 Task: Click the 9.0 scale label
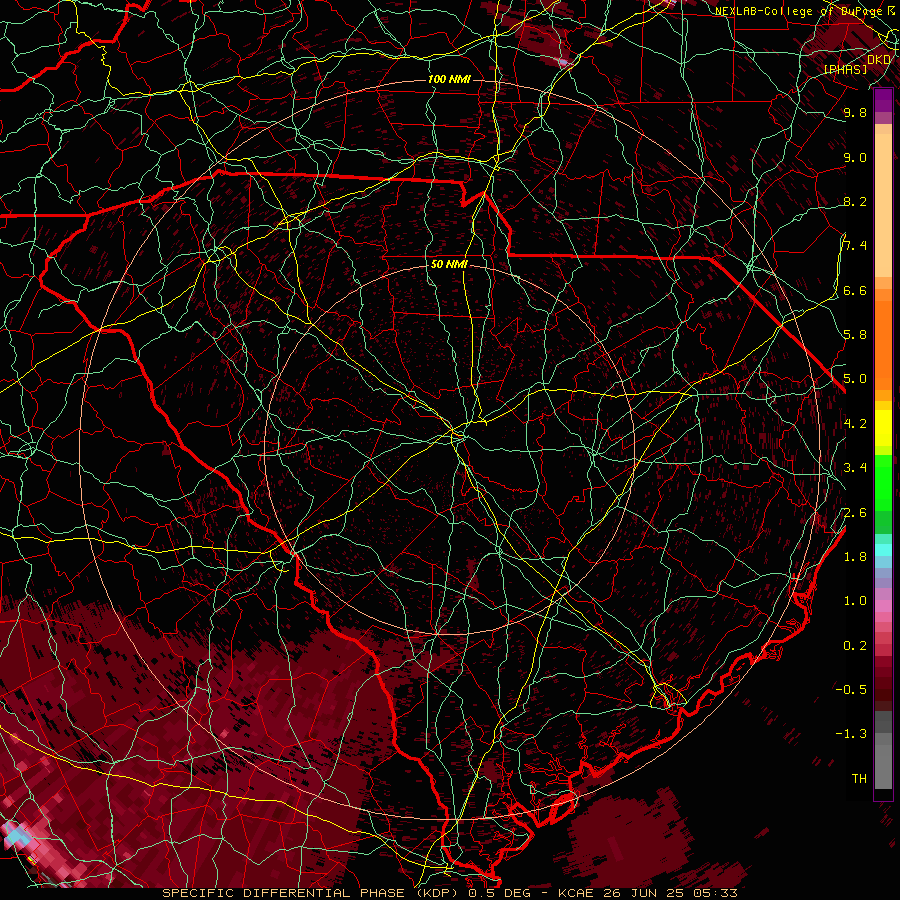(855, 157)
